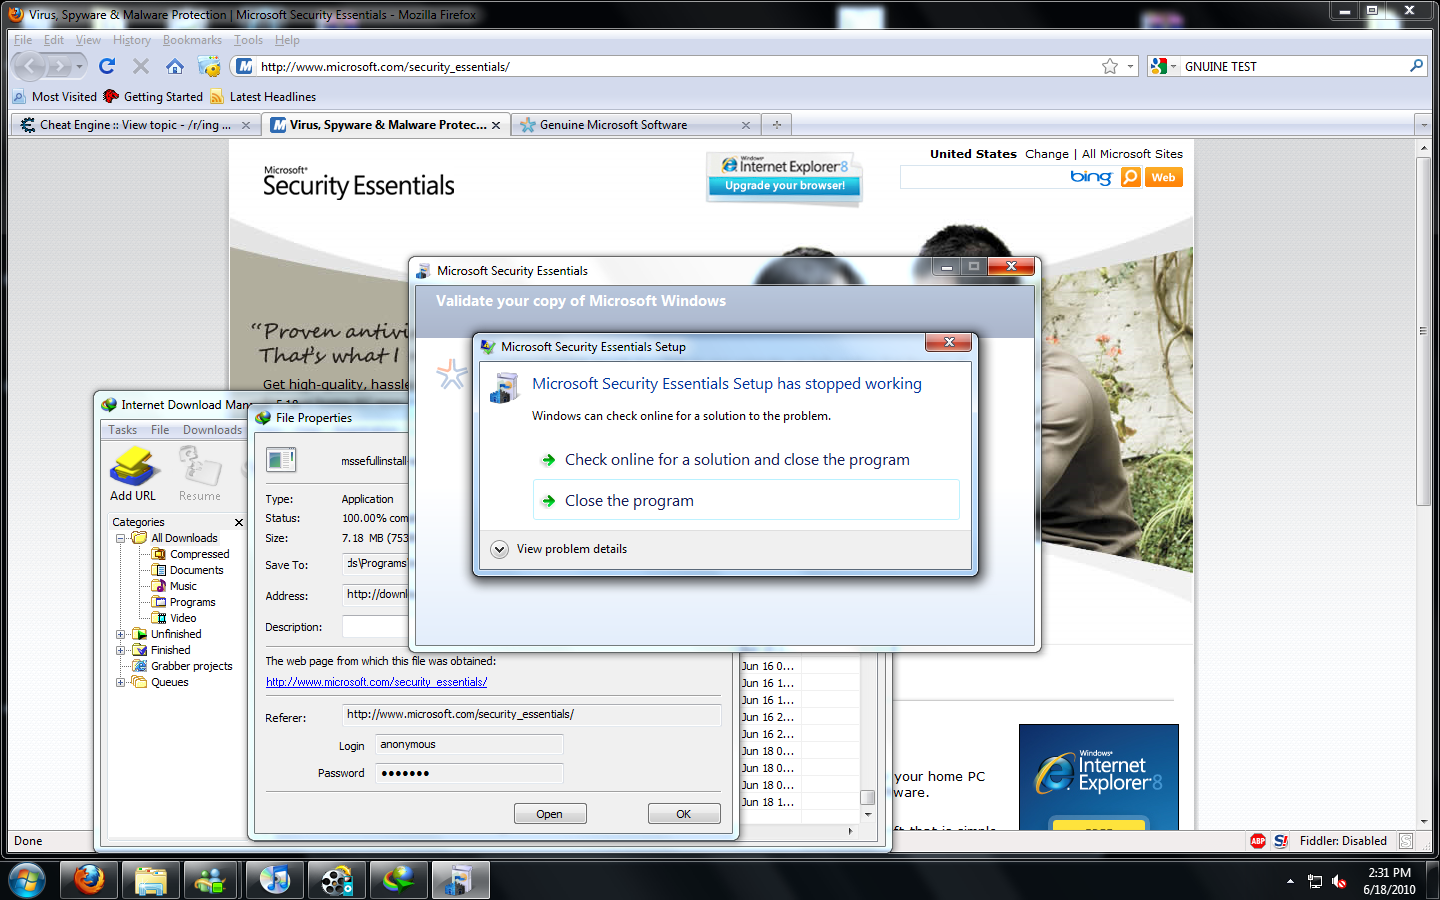Expand the Unfinished downloads category
This screenshot has height=900, width=1440.
click(121, 634)
